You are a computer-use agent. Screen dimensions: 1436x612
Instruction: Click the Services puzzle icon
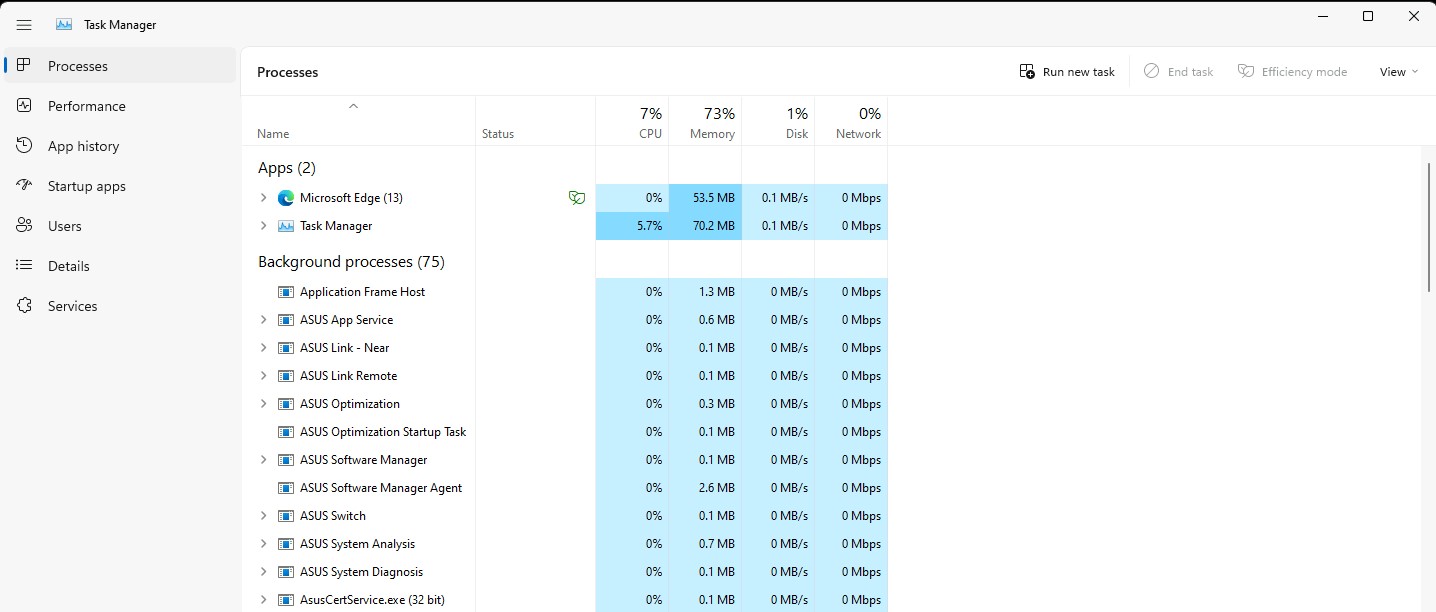coord(25,306)
